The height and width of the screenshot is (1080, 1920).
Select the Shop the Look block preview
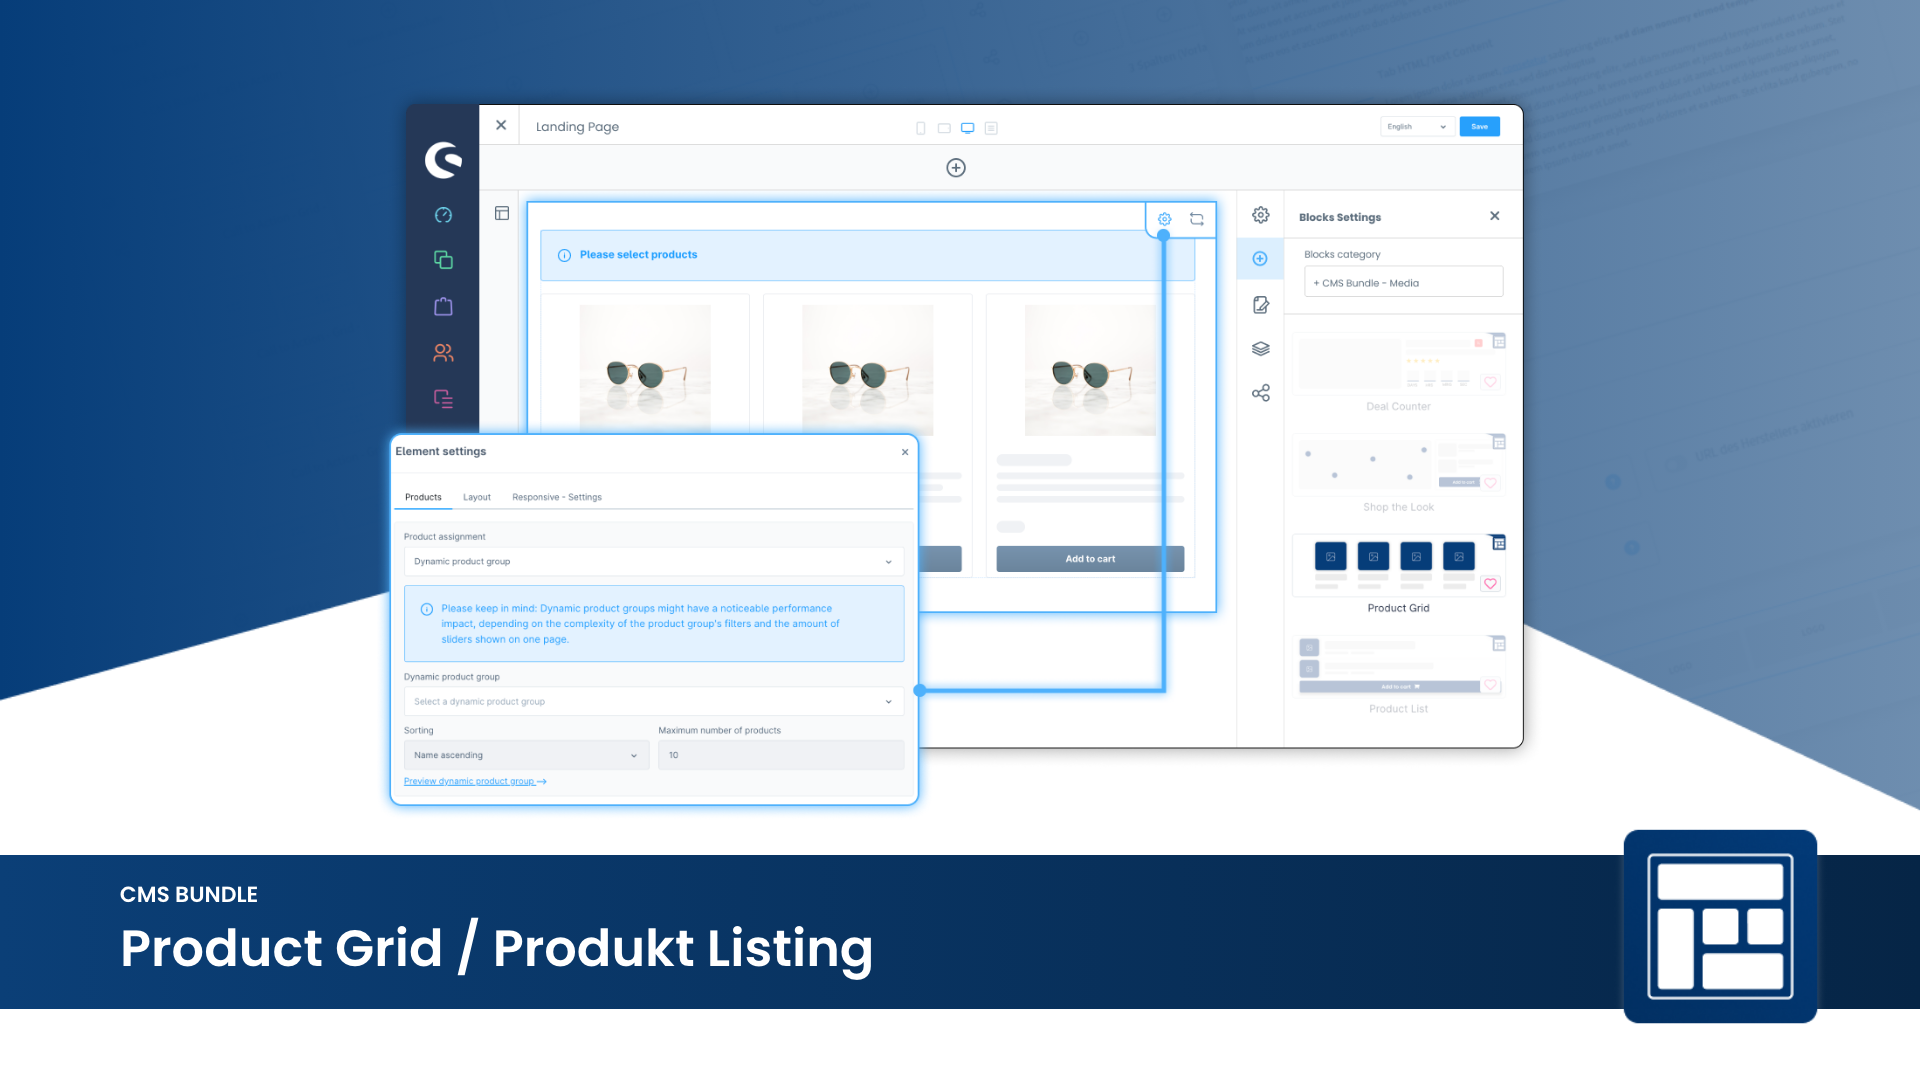1398,465
